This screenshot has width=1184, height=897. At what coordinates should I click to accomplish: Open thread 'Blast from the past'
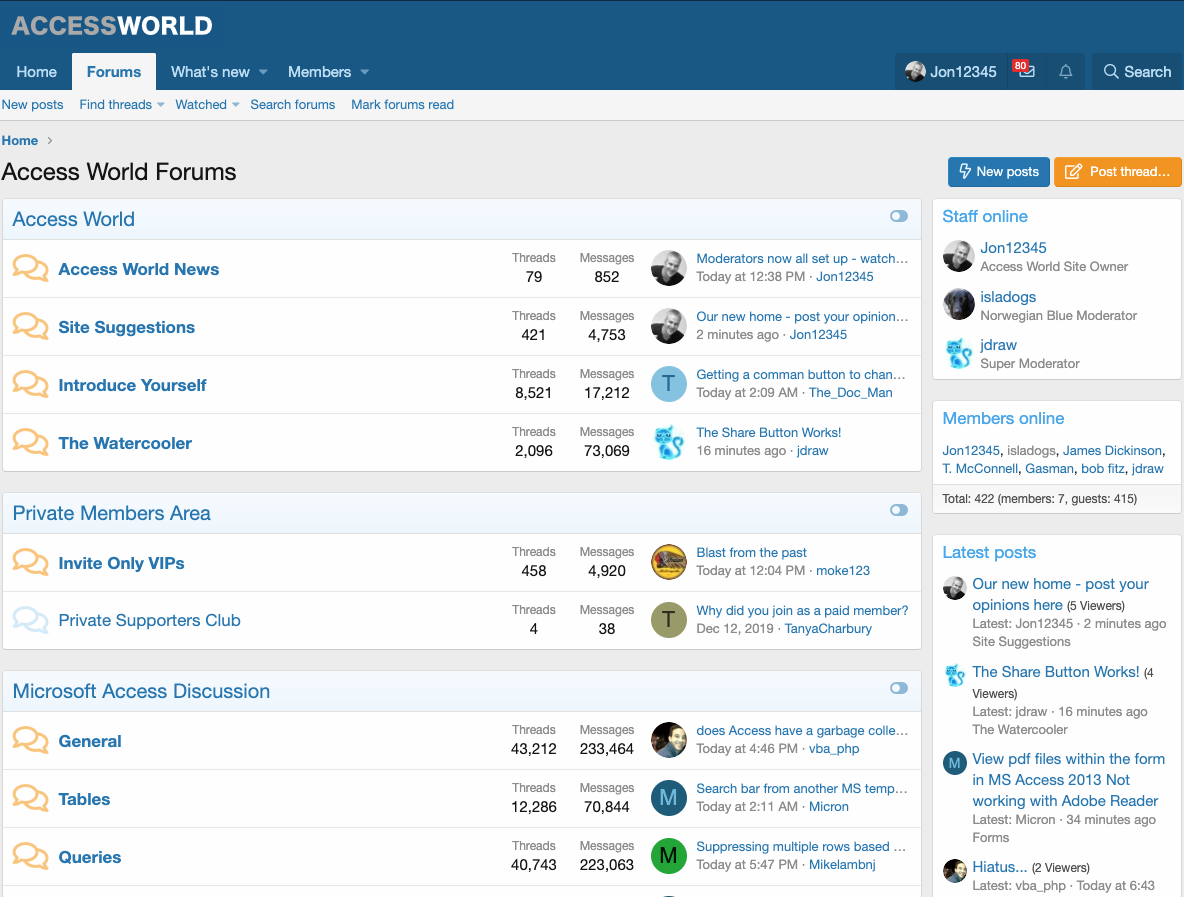(751, 553)
